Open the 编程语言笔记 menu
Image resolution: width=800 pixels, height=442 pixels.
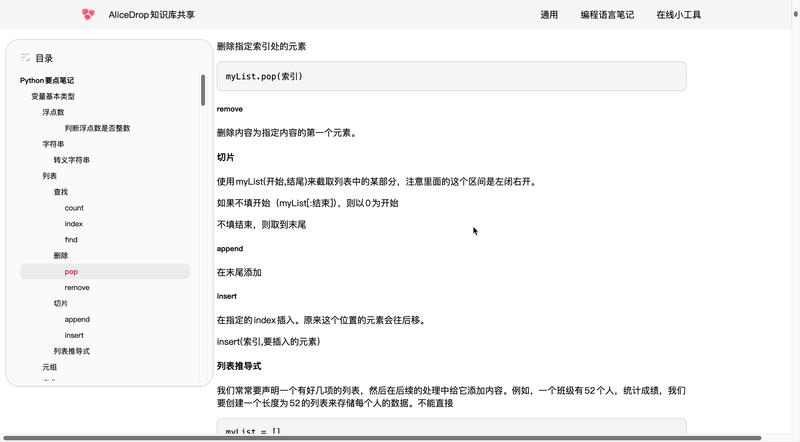[607, 15]
